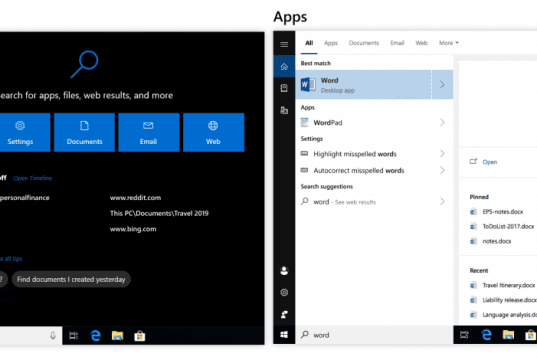
Task: Select the Home icon in search sidebar
Action: (x=284, y=66)
